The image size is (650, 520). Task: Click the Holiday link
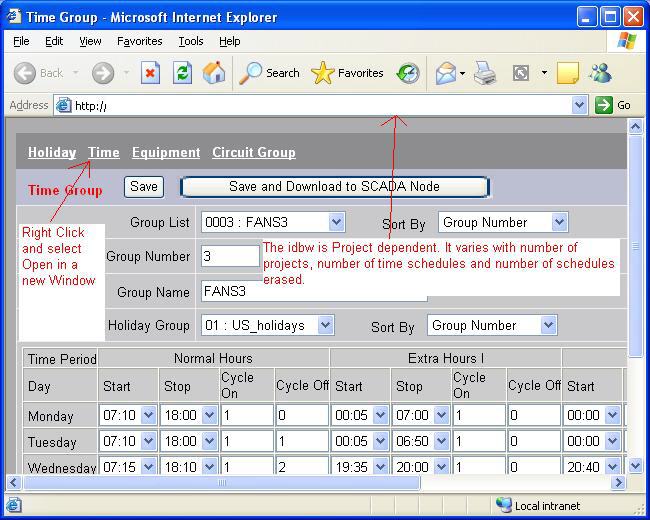coord(52,153)
